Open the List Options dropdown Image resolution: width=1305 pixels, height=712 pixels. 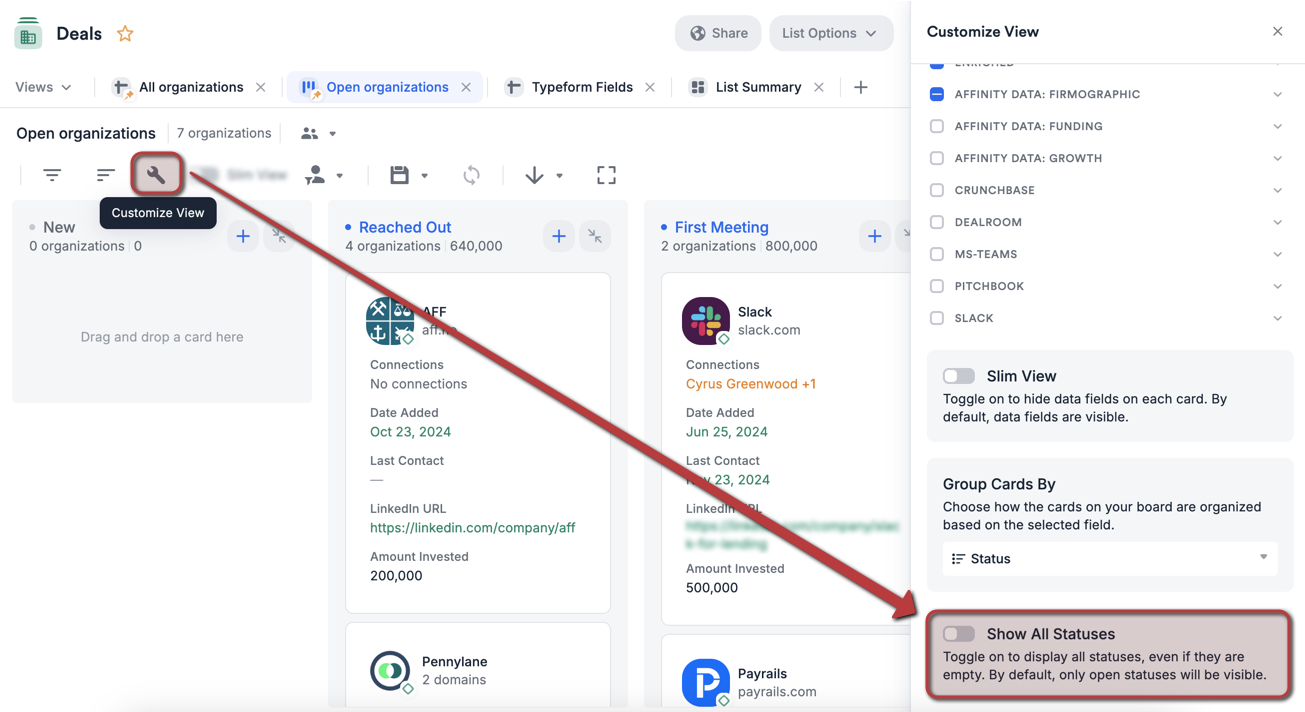831,33
